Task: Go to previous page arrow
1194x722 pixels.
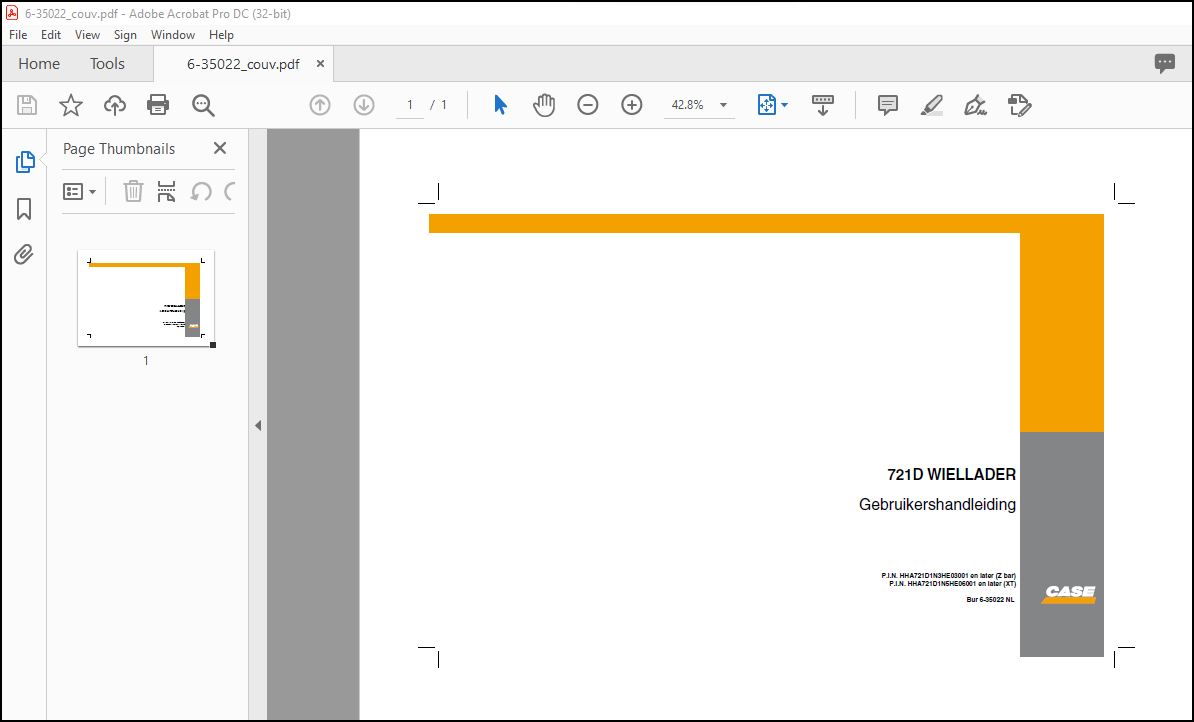Action: click(320, 105)
